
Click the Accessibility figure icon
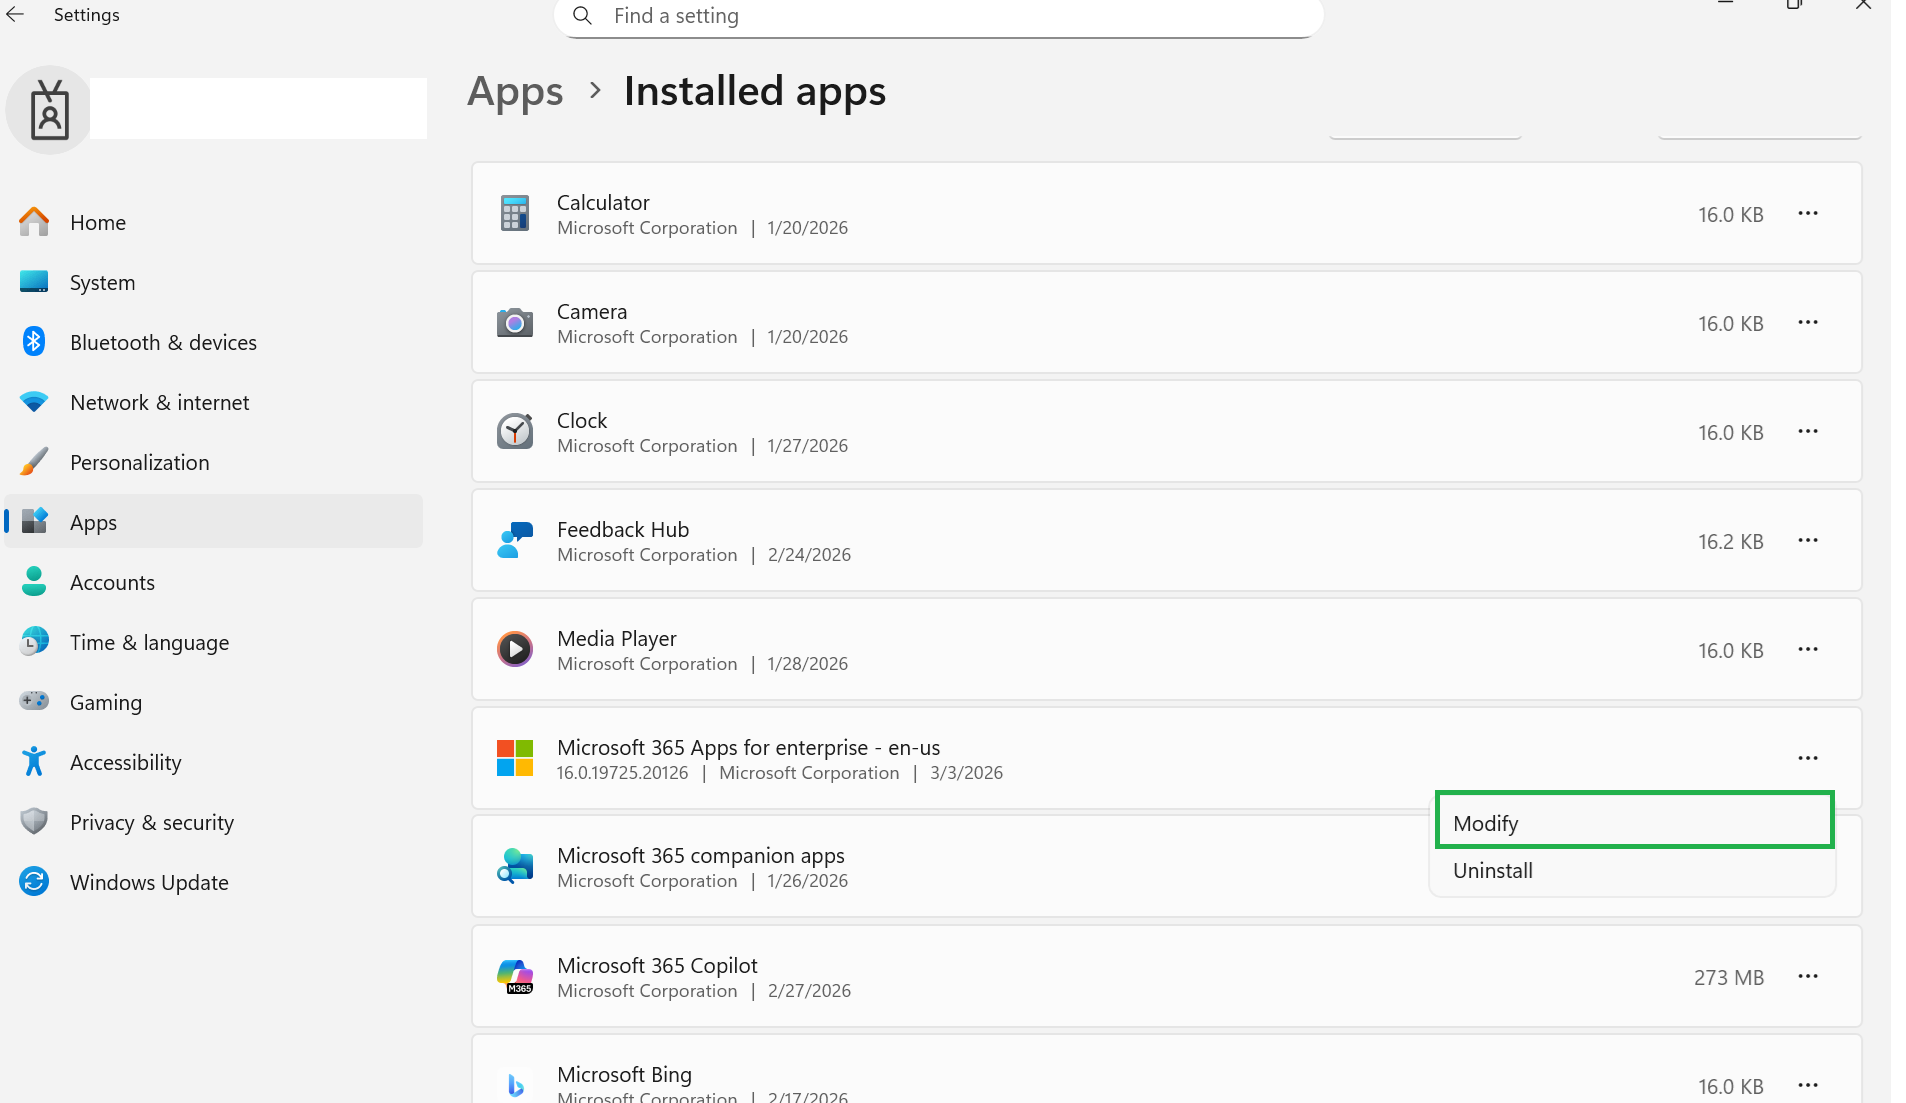point(34,762)
